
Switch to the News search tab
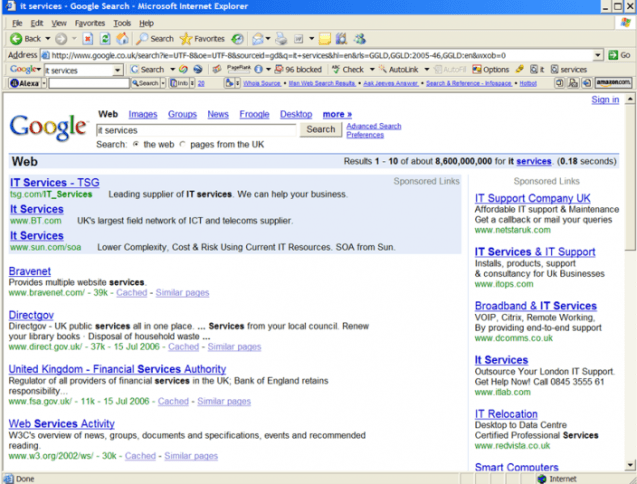coord(218,115)
